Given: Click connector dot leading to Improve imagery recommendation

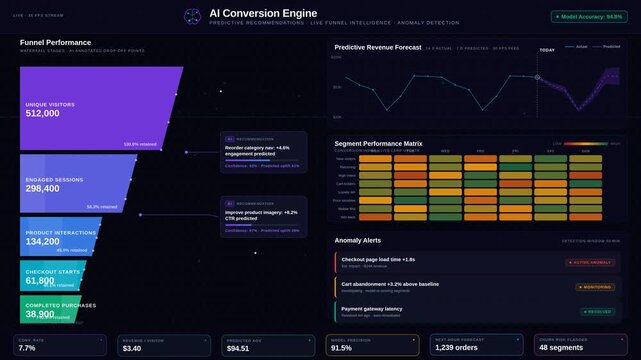Looking at the screenshot, I should (140, 215).
